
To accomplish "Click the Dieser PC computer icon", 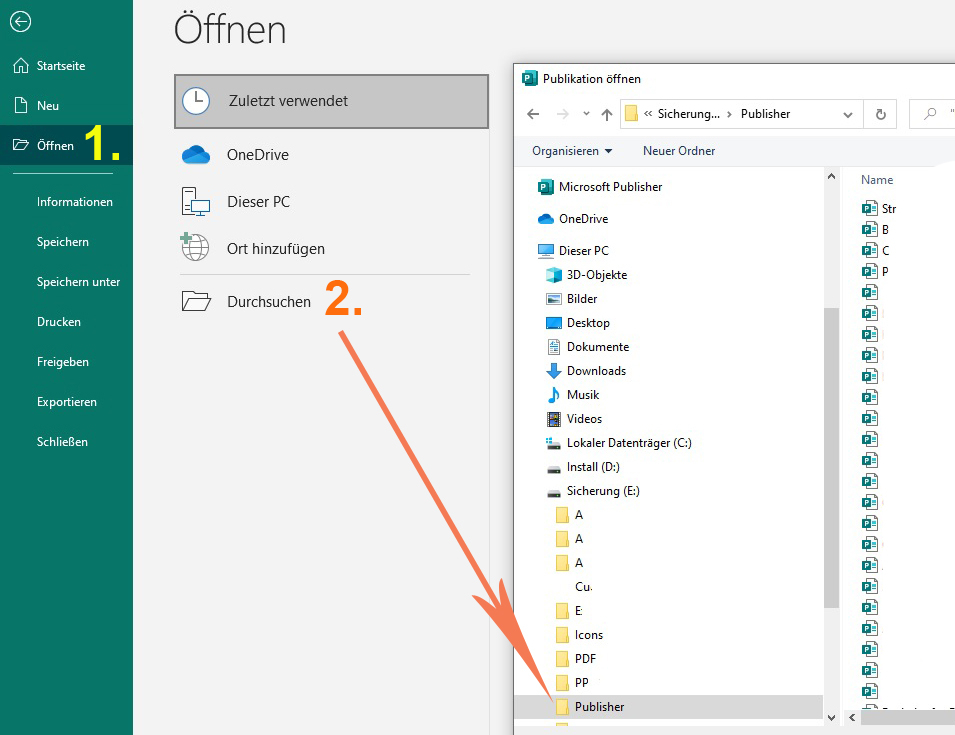I will (x=196, y=202).
